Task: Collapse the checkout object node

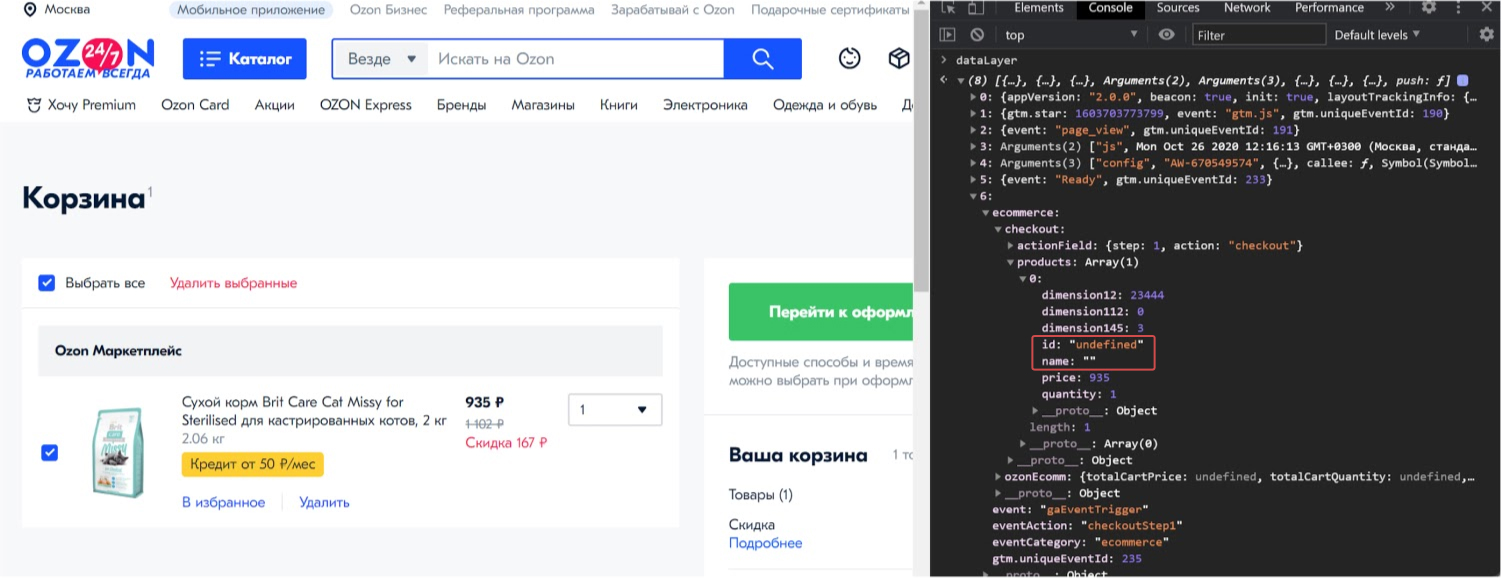Action: tap(998, 229)
